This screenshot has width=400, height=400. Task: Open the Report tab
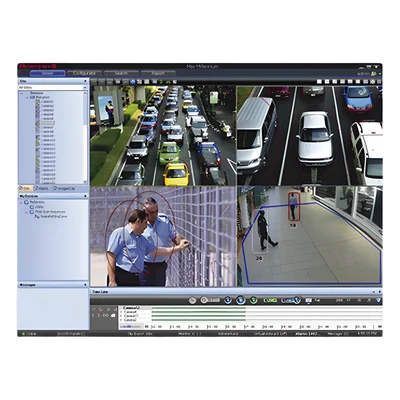158,73
